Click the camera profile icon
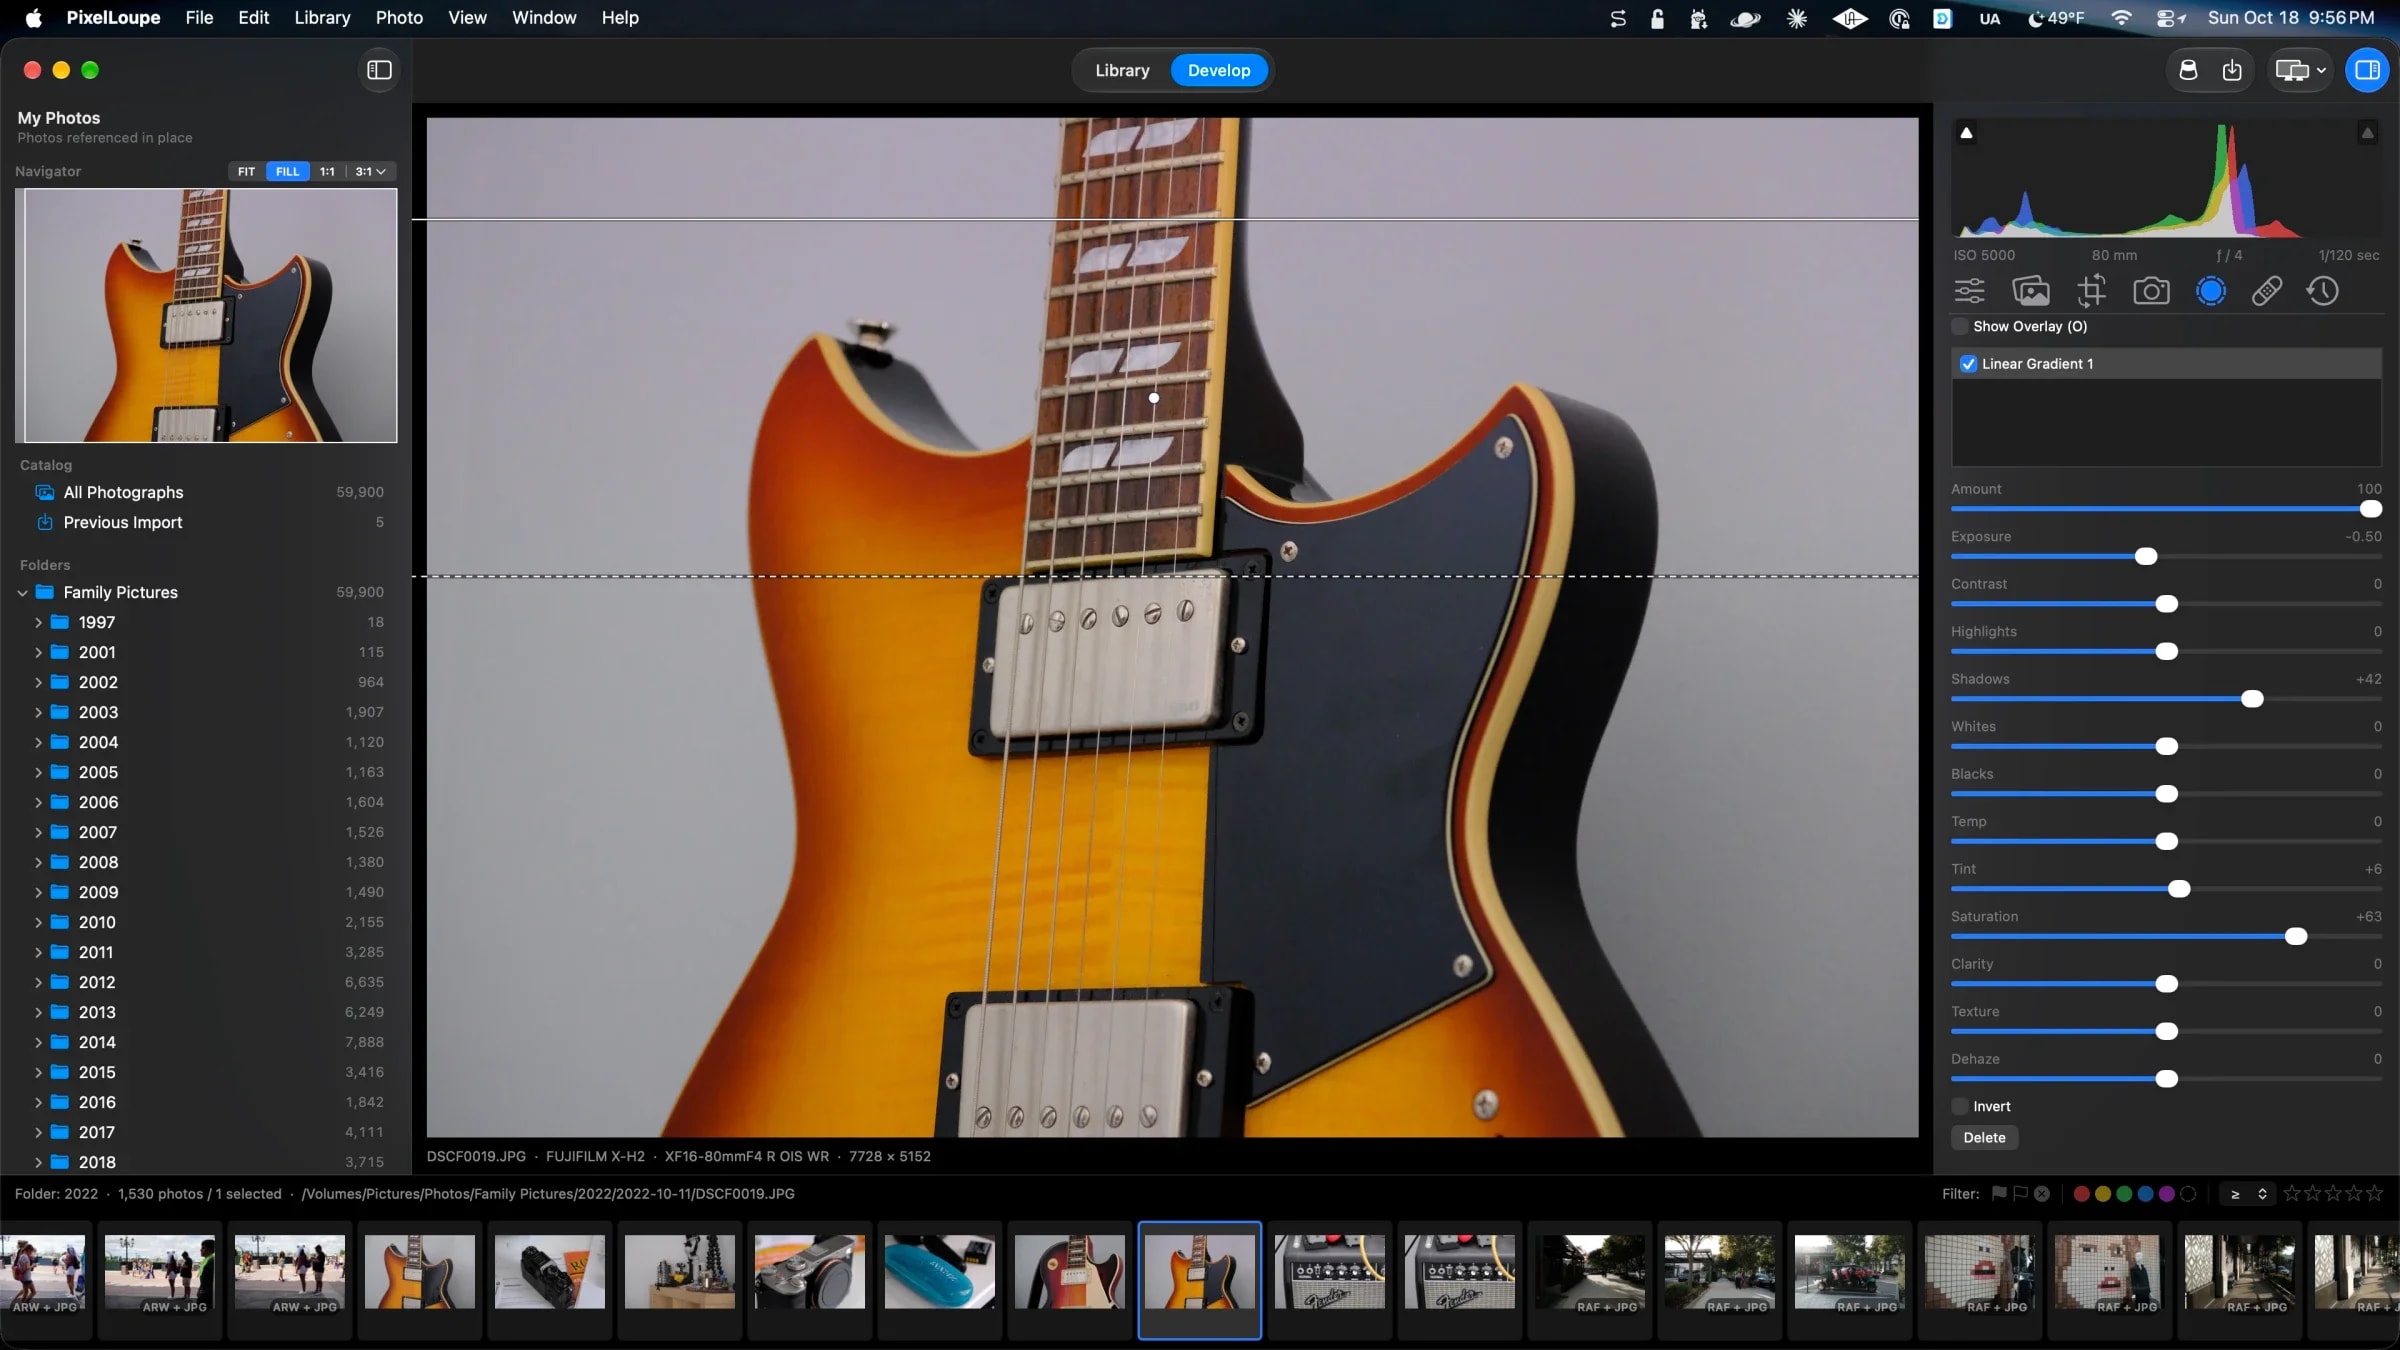 pyautogui.click(x=2151, y=291)
